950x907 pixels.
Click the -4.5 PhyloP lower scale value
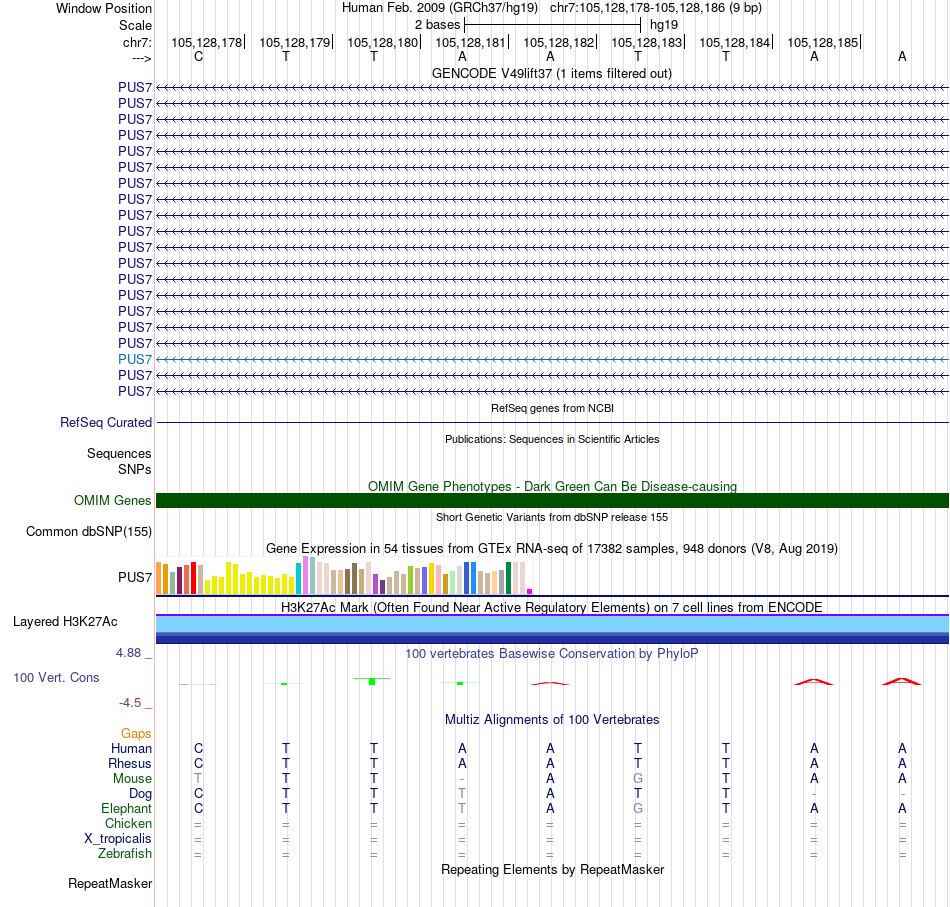(x=130, y=703)
